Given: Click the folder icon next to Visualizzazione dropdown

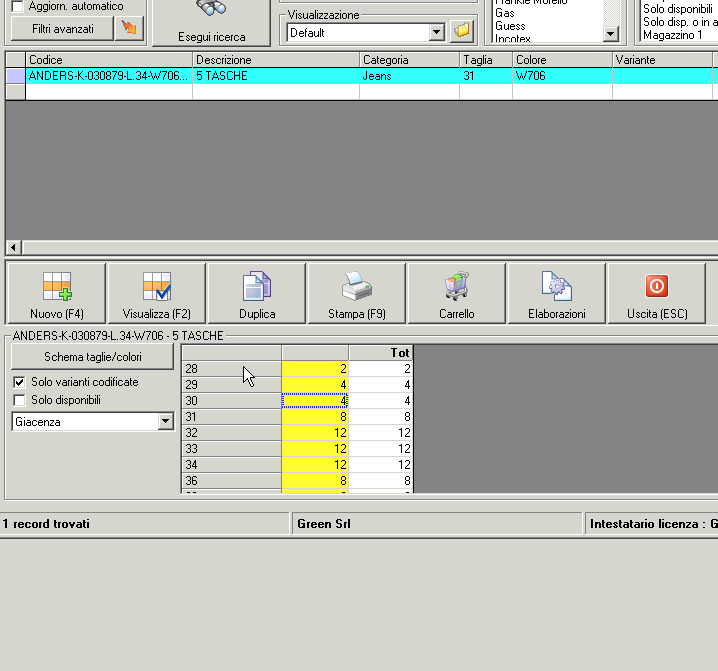Looking at the screenshot, I should pos(461,32).
